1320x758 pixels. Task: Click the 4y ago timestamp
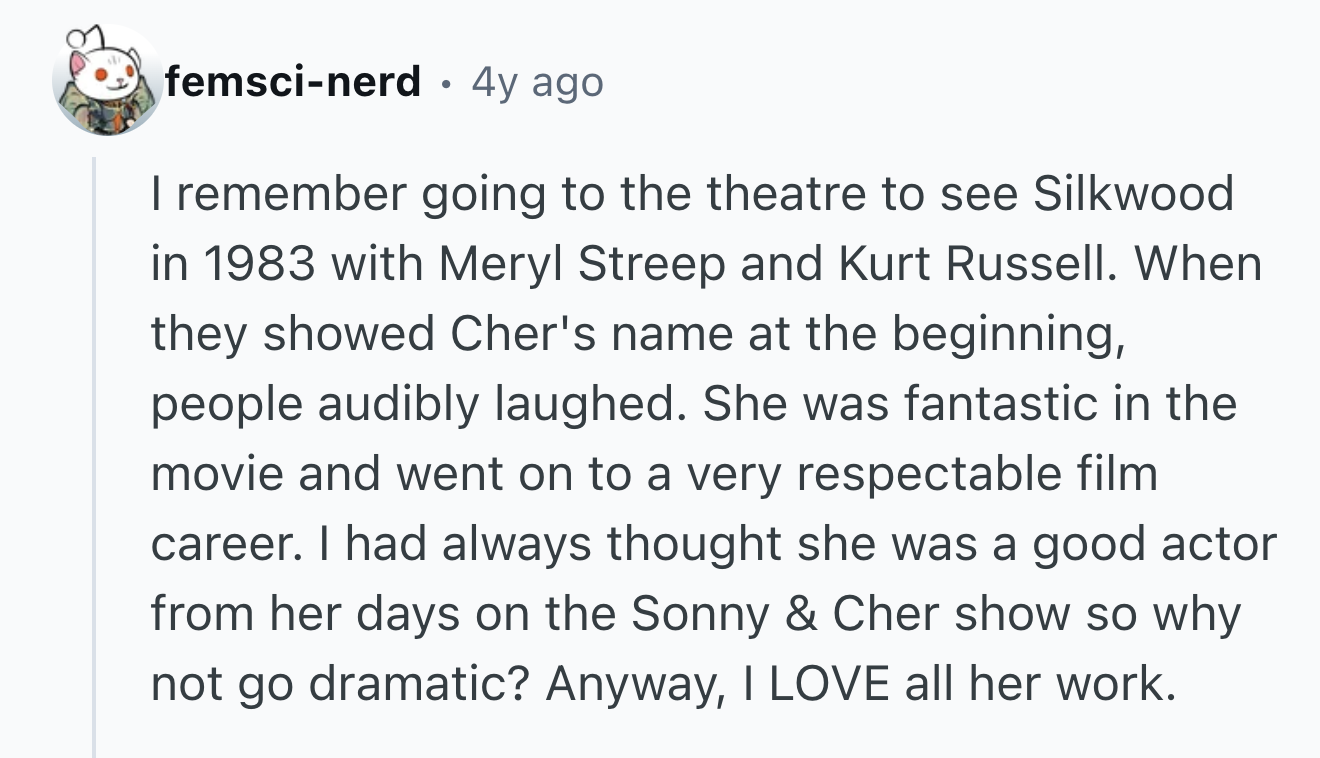click(x=537, y=82)
